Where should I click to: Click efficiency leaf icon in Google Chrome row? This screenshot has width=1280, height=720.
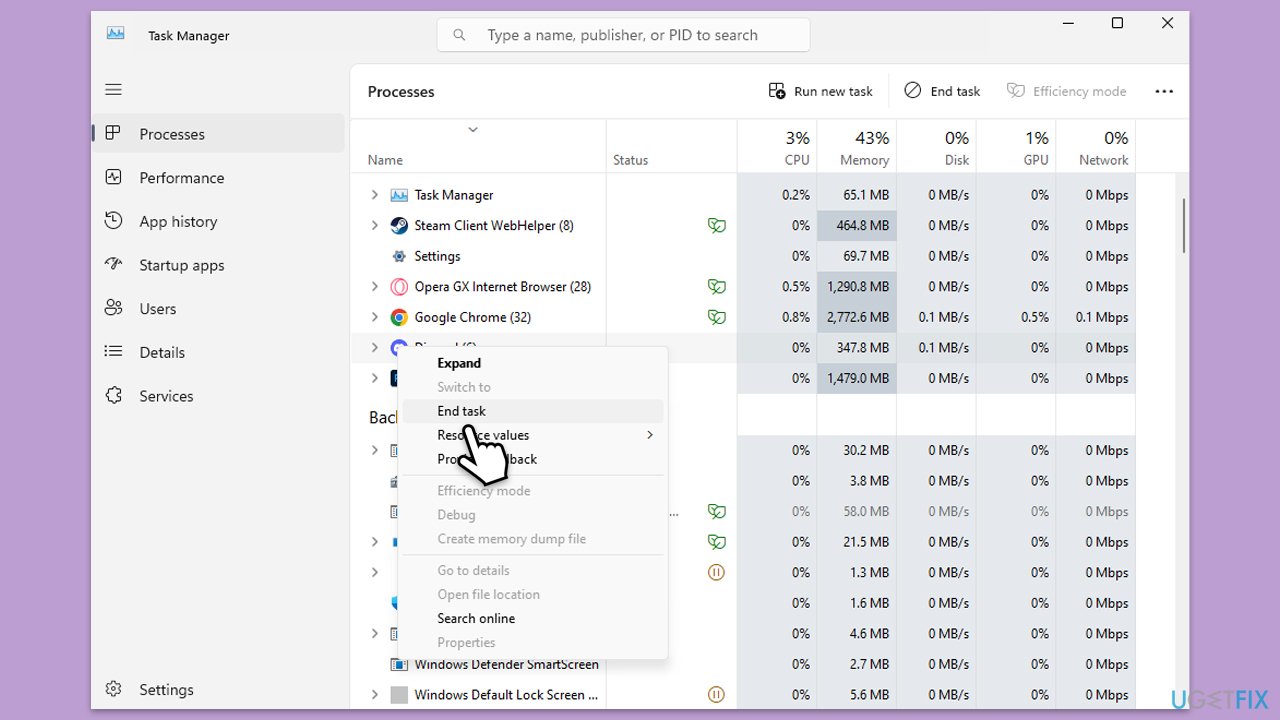pos(716,317)
